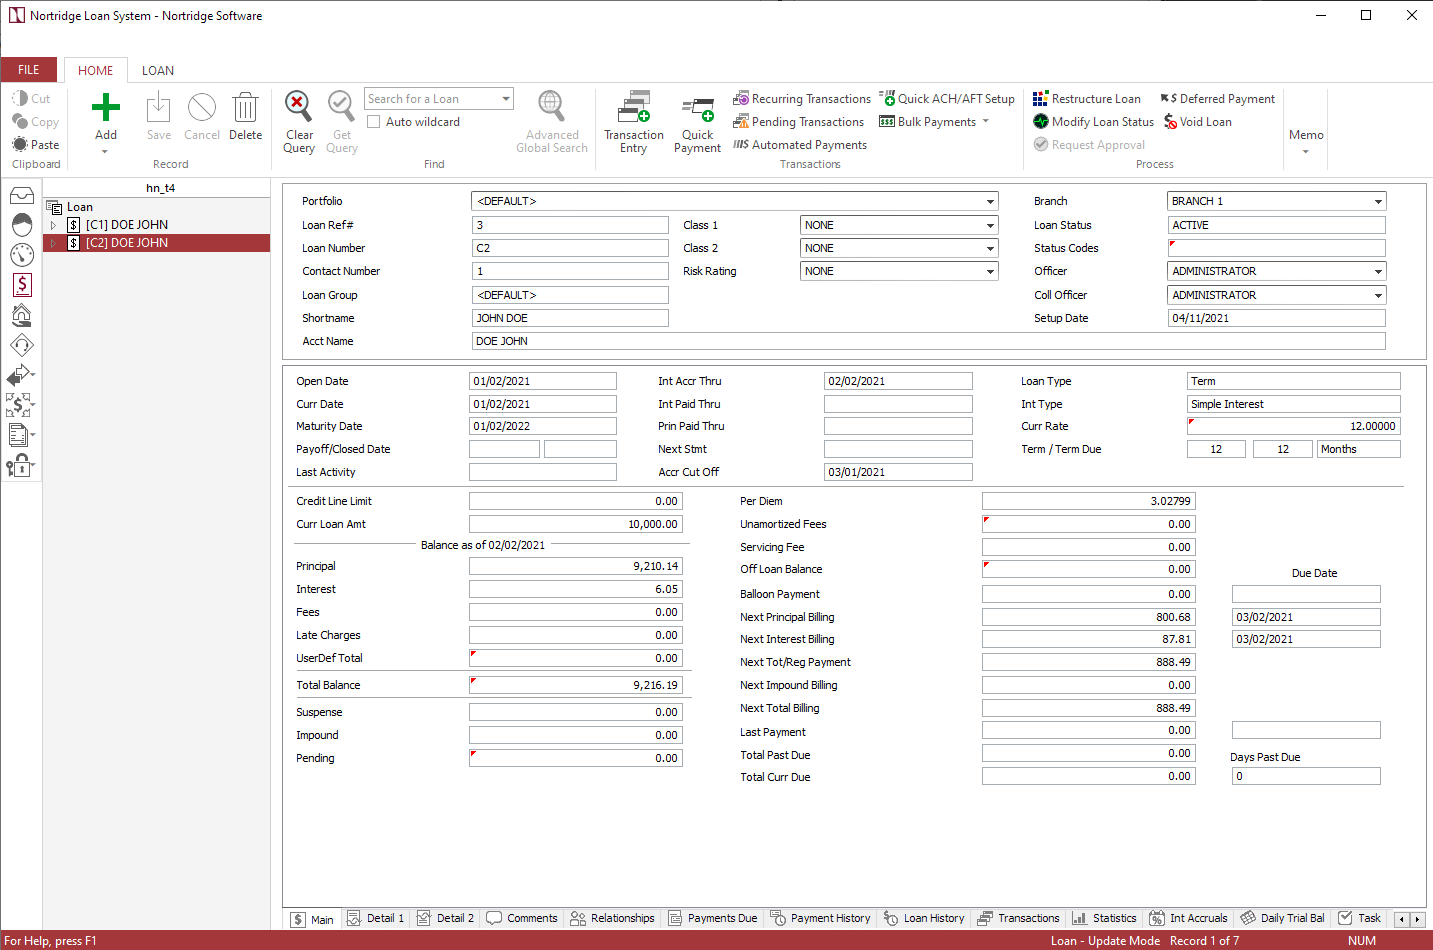Click the Maturity Date field
1433x950 pixels.
(x=543, y=426)
